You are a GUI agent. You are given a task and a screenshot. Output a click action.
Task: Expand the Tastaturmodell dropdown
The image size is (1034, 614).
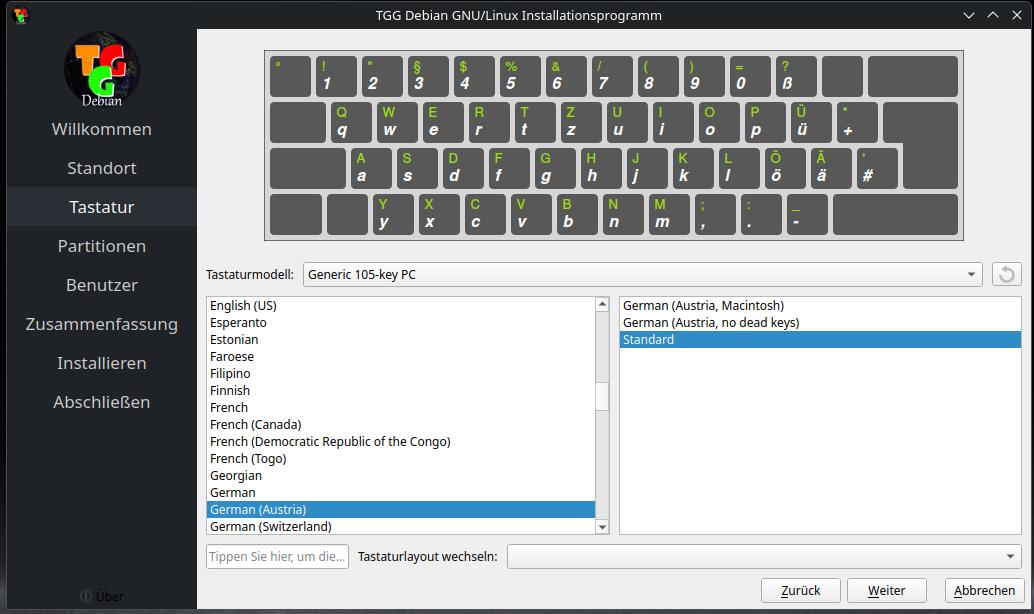642,274
